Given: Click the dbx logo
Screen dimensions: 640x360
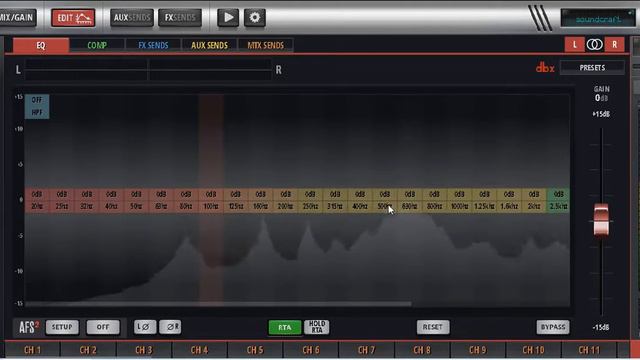Looking at the screenshot, I should (x=545, y=68).
